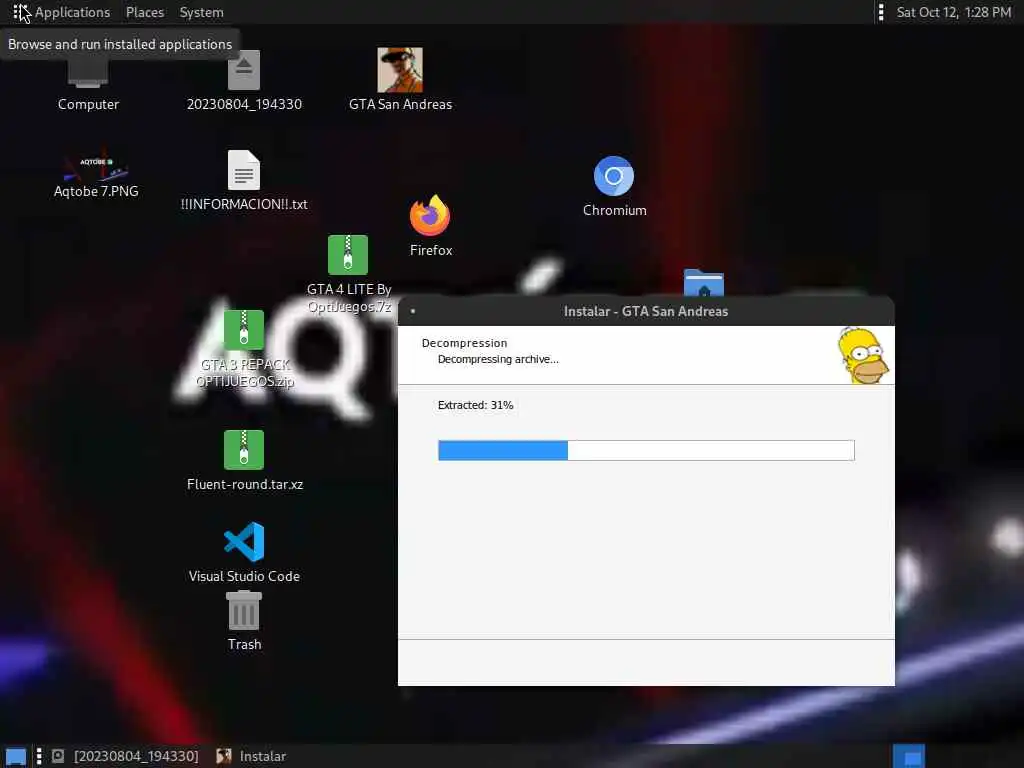Select the Firefox desktop icon

click(x=430, y=225)
